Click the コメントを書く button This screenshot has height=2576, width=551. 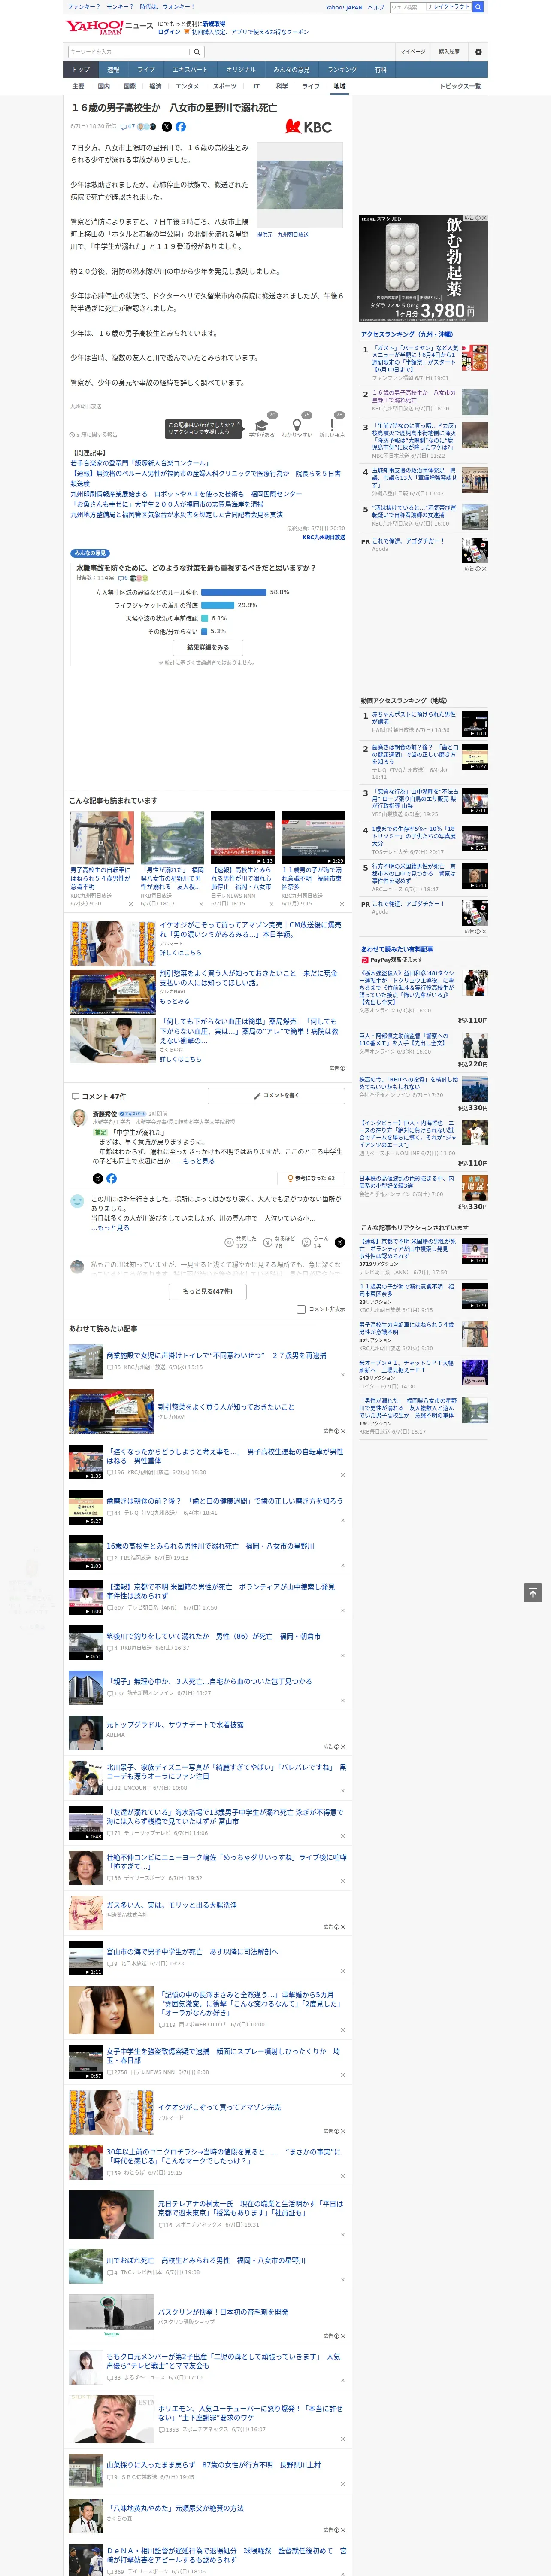pos(276,1096)
